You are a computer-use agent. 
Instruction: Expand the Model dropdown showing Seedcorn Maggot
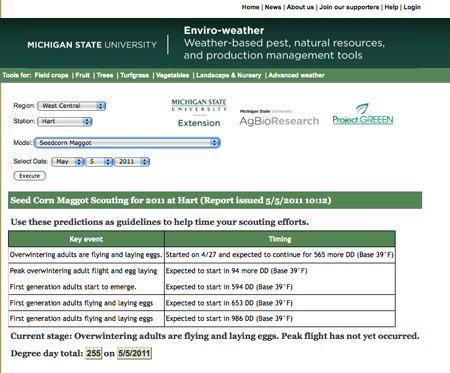coord(127,143)
